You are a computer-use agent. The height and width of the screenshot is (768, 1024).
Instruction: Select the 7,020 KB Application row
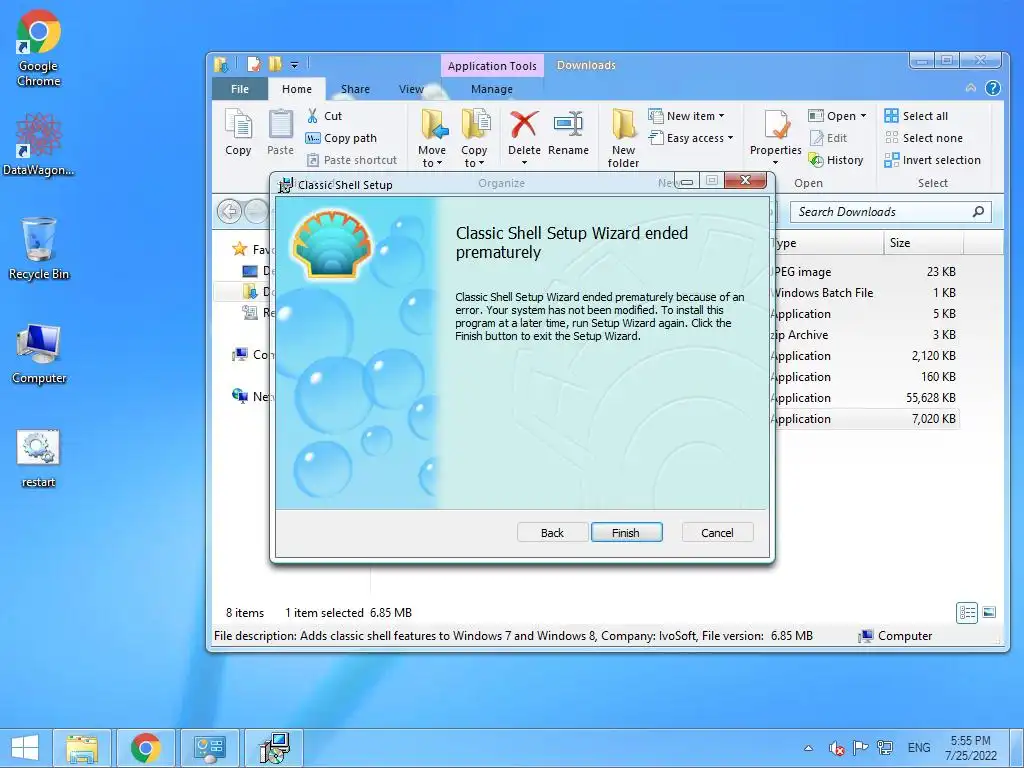tap(865, 419)
